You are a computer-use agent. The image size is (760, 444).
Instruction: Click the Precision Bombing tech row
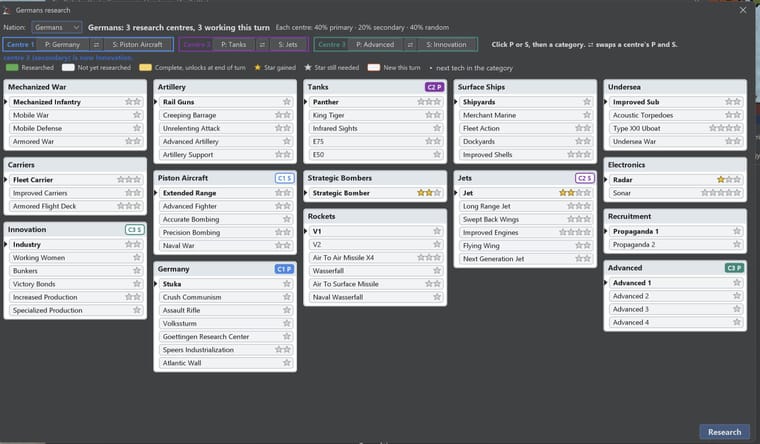click(x=226, y=232)
